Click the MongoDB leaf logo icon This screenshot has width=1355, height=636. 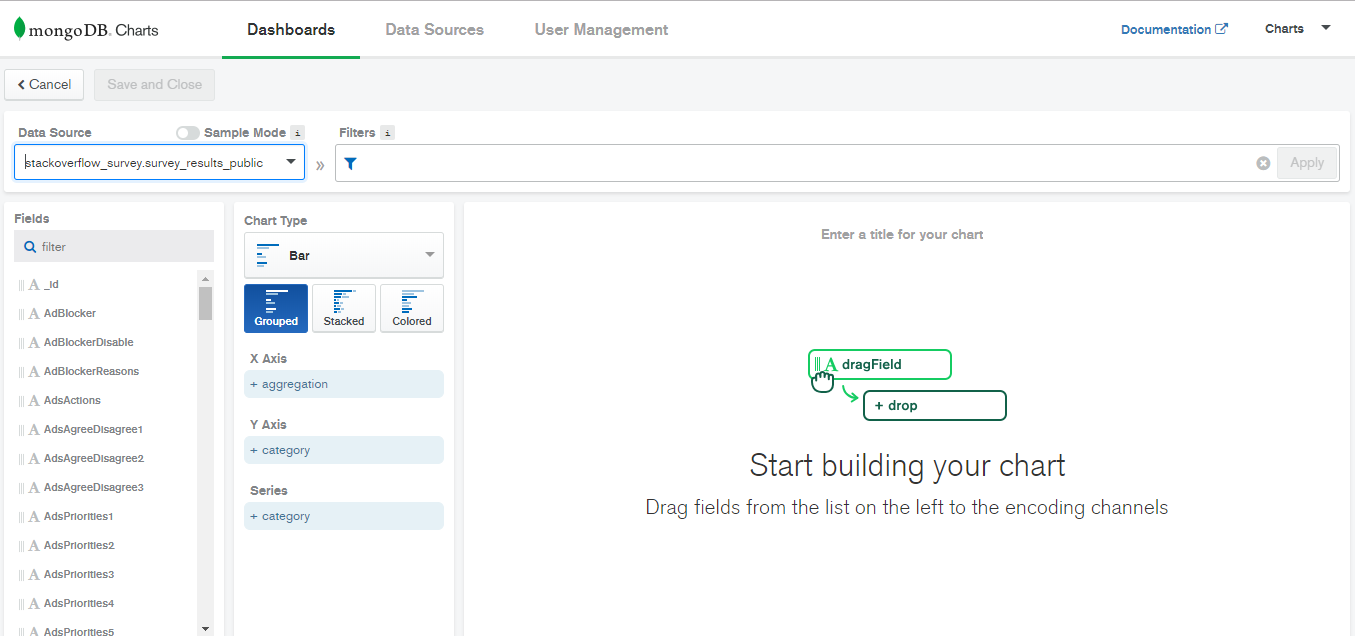[x=19, y=29]
